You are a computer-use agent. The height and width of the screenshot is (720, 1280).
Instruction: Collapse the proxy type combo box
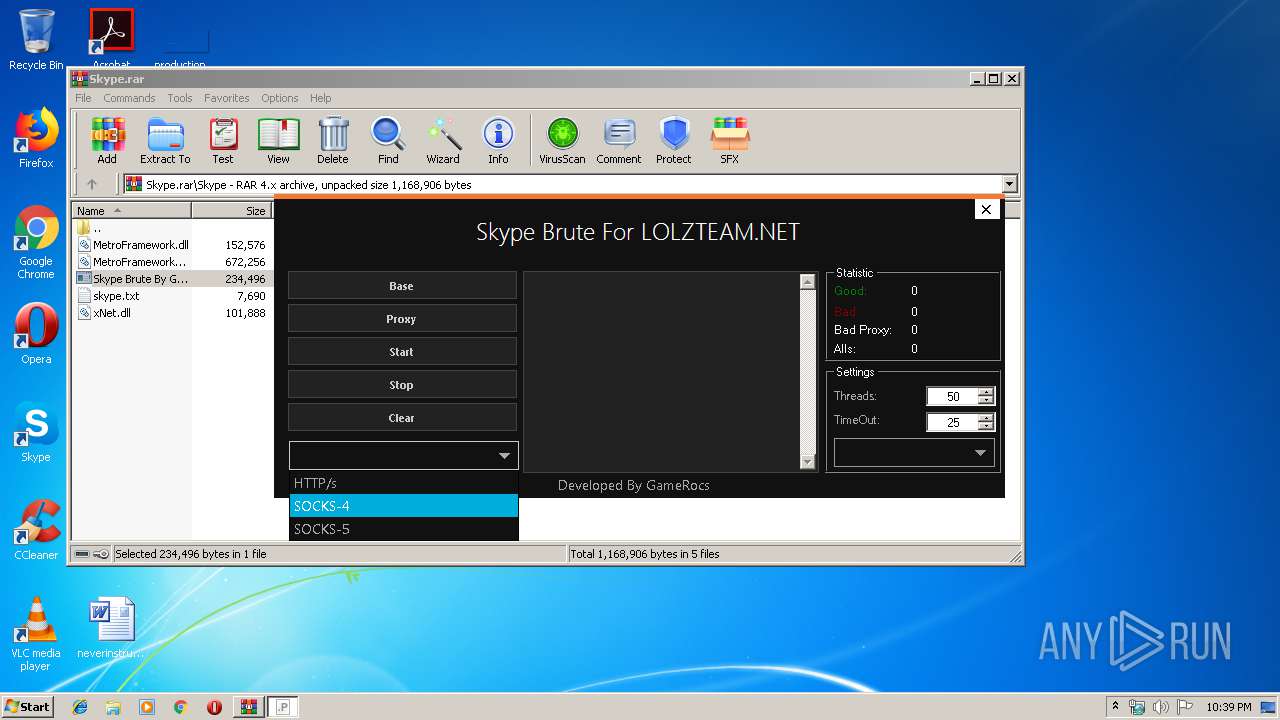click(x=504, y=456)
